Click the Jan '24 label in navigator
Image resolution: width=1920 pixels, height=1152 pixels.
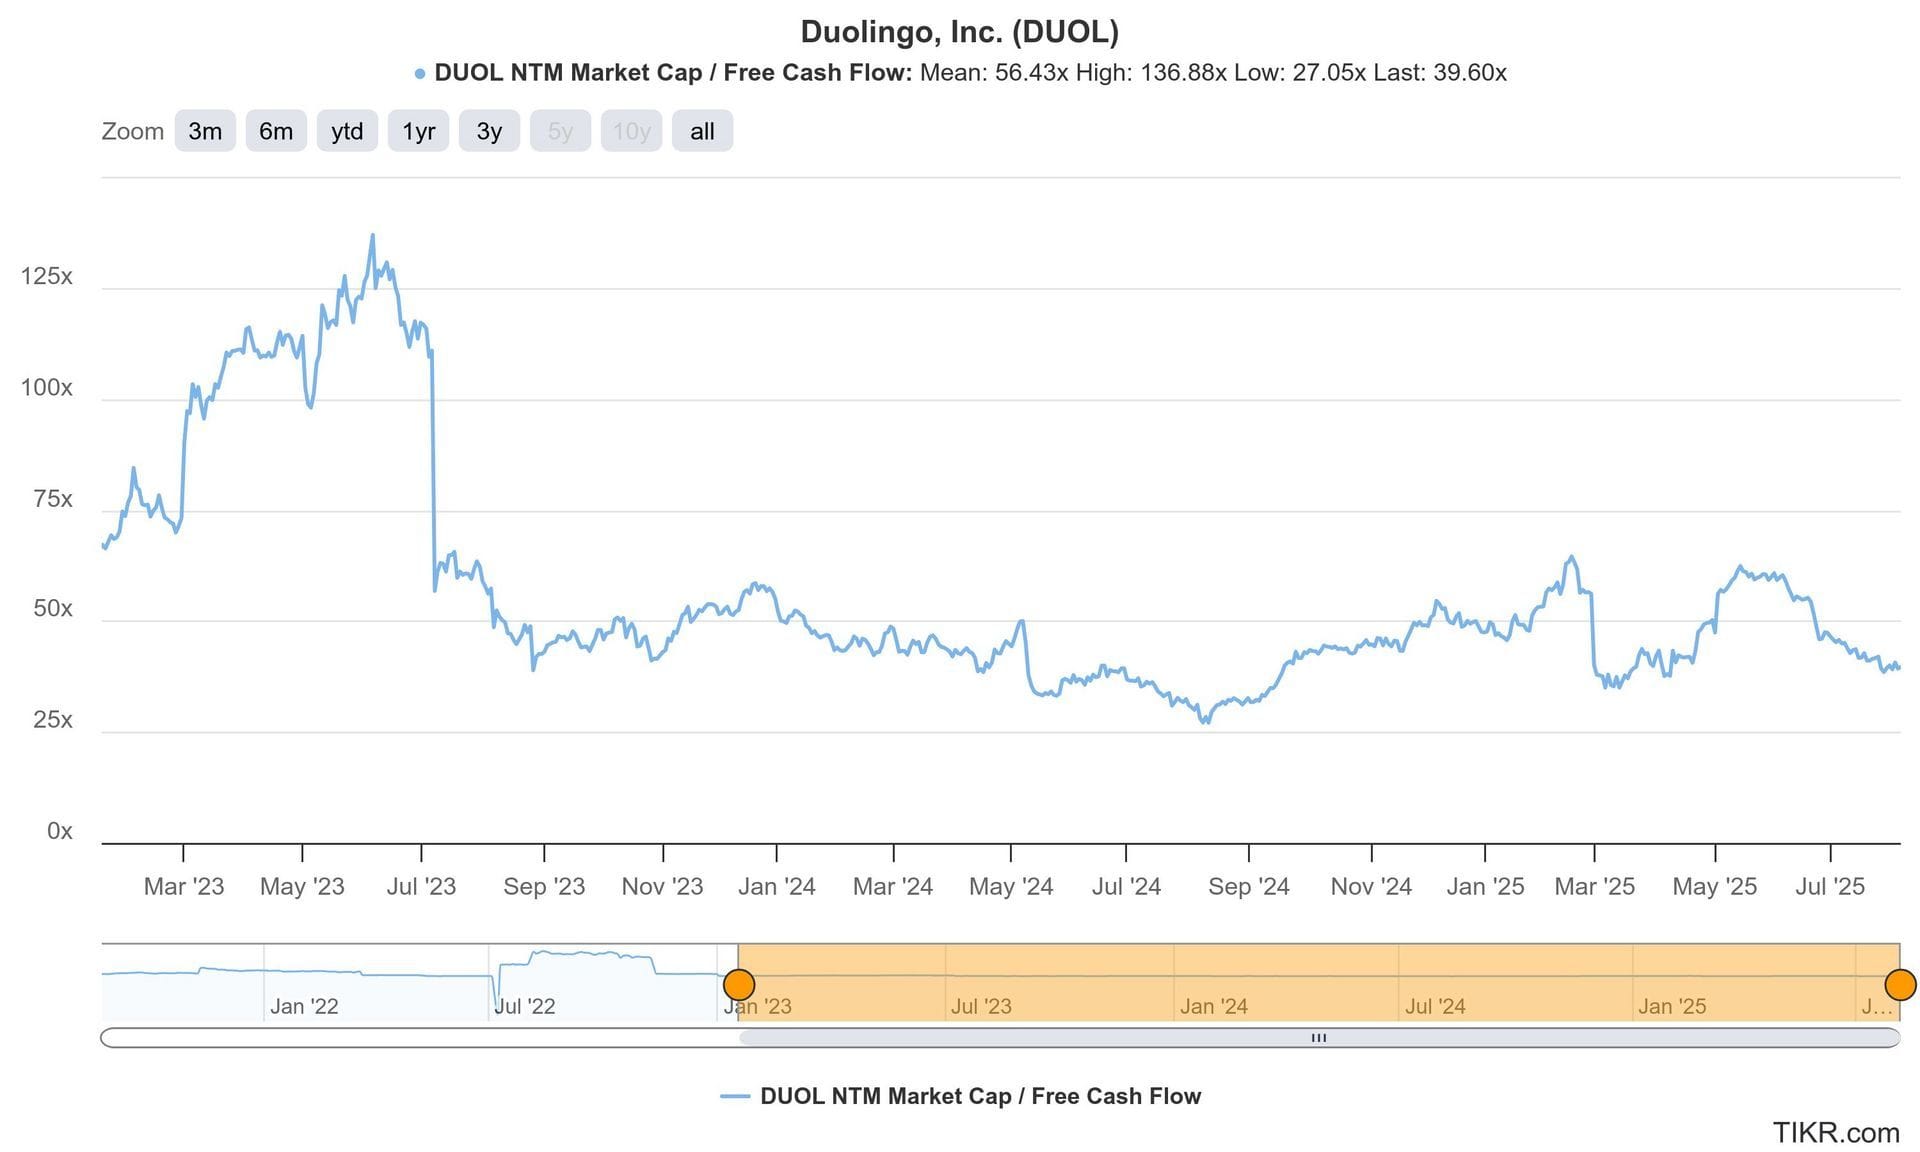coord(1213,1006)
